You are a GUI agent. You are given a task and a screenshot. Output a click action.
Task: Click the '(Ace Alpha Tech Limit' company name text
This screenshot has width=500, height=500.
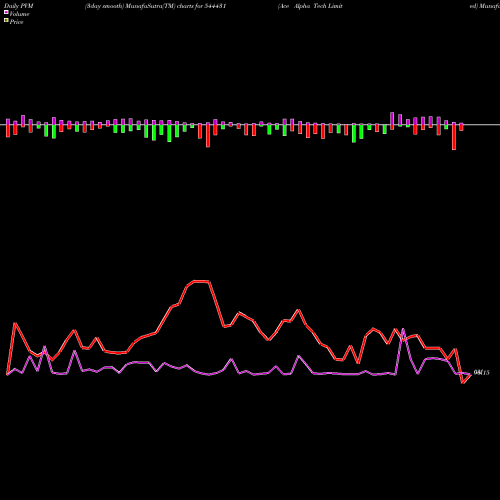point(310,6)
